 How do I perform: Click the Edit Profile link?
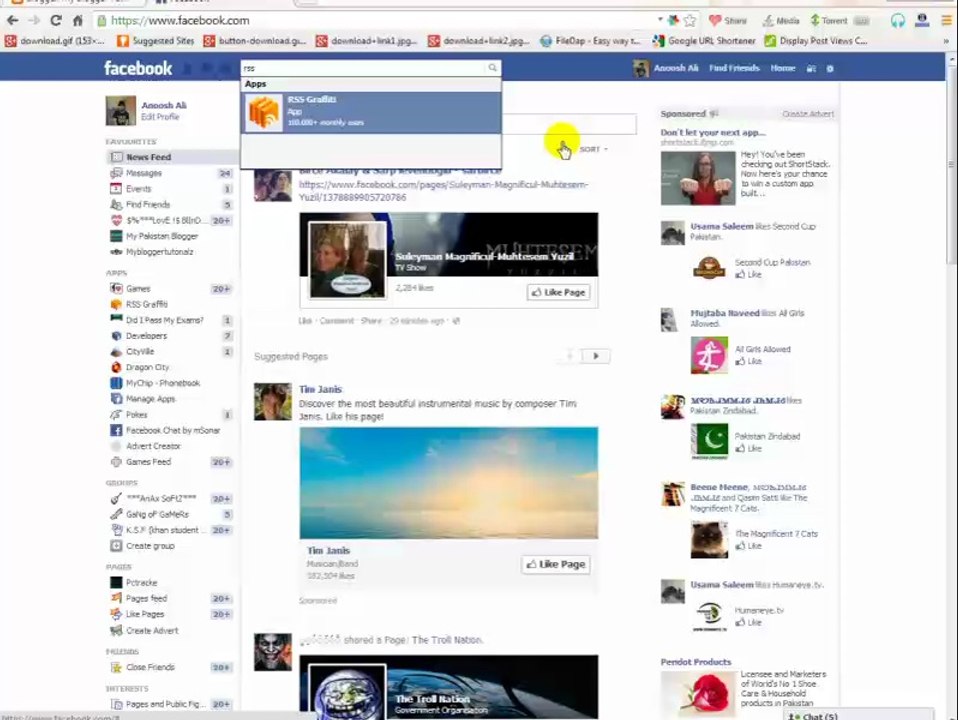pos(160,117)
